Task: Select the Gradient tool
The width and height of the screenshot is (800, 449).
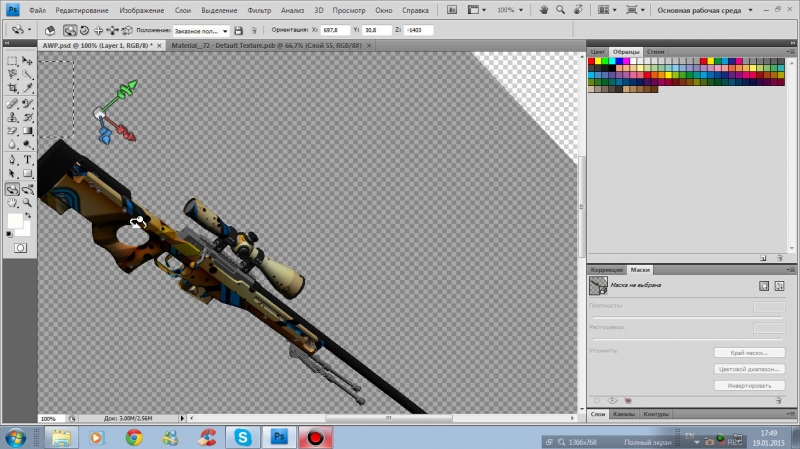Action: (28, 131)
